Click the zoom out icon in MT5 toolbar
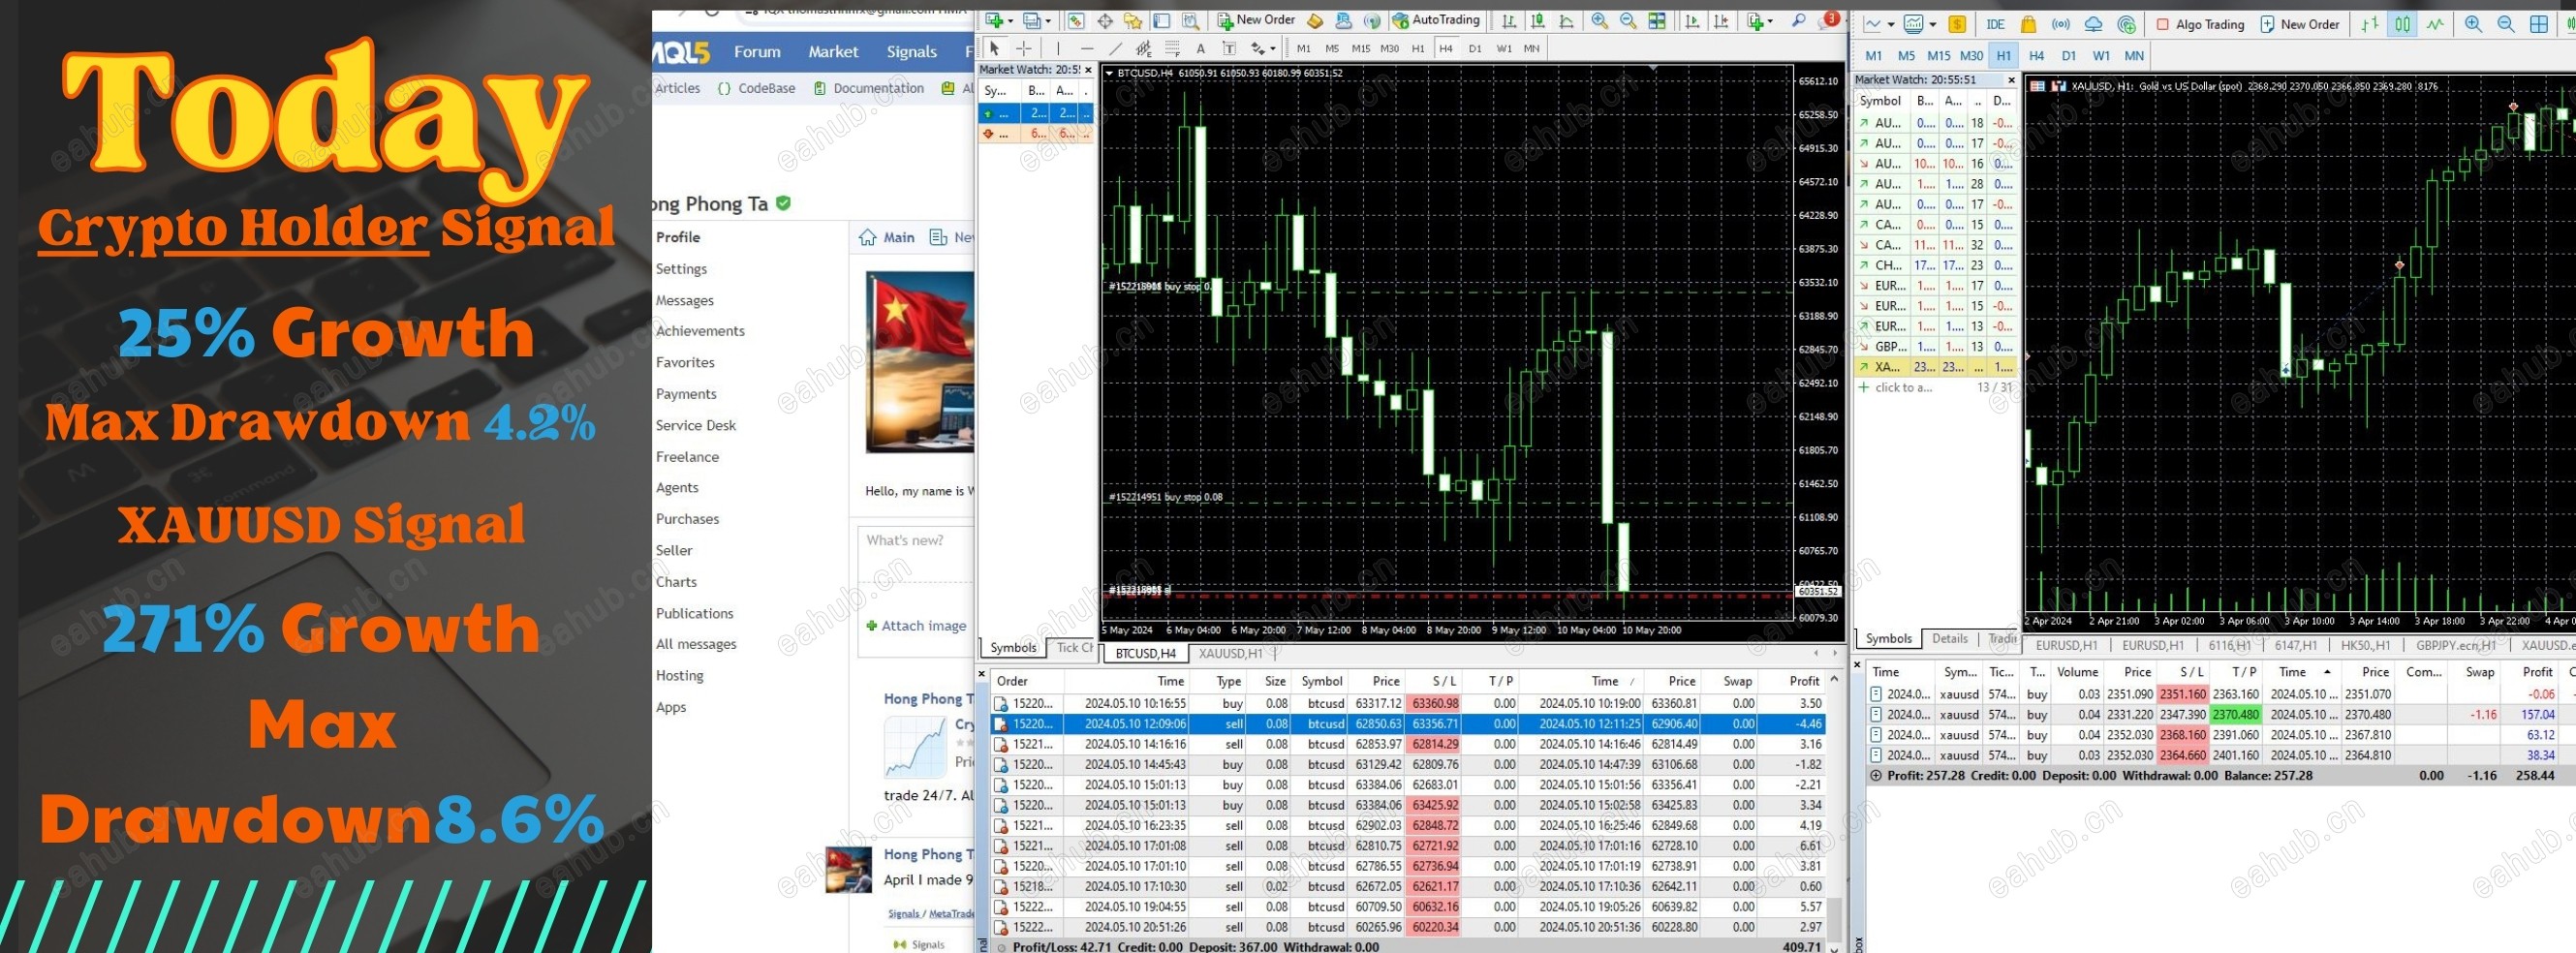The image size is (2576, 953). pos(2506,24)
